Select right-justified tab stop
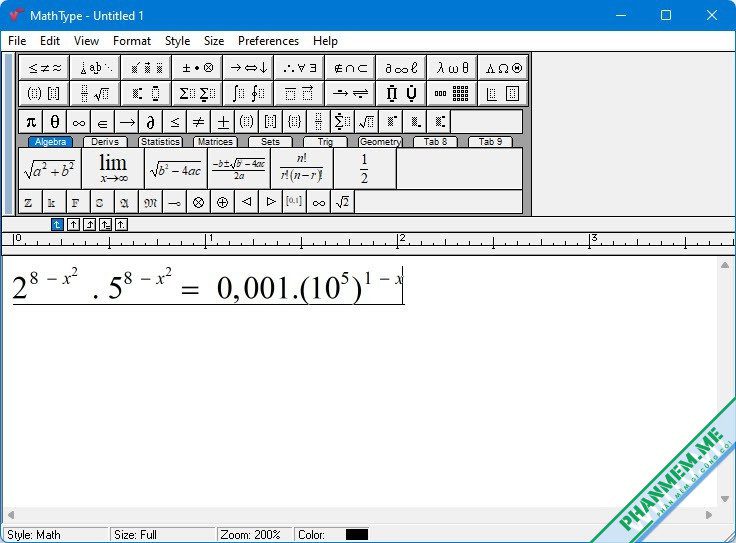The width and height of the screenshot is (736, 543). [89, 225]
